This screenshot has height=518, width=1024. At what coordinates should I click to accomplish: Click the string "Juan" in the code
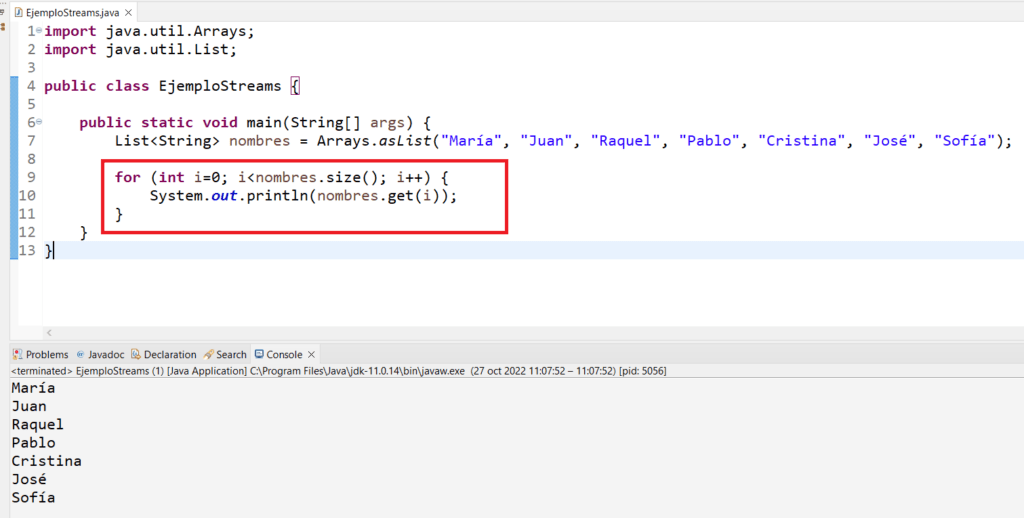546,140
